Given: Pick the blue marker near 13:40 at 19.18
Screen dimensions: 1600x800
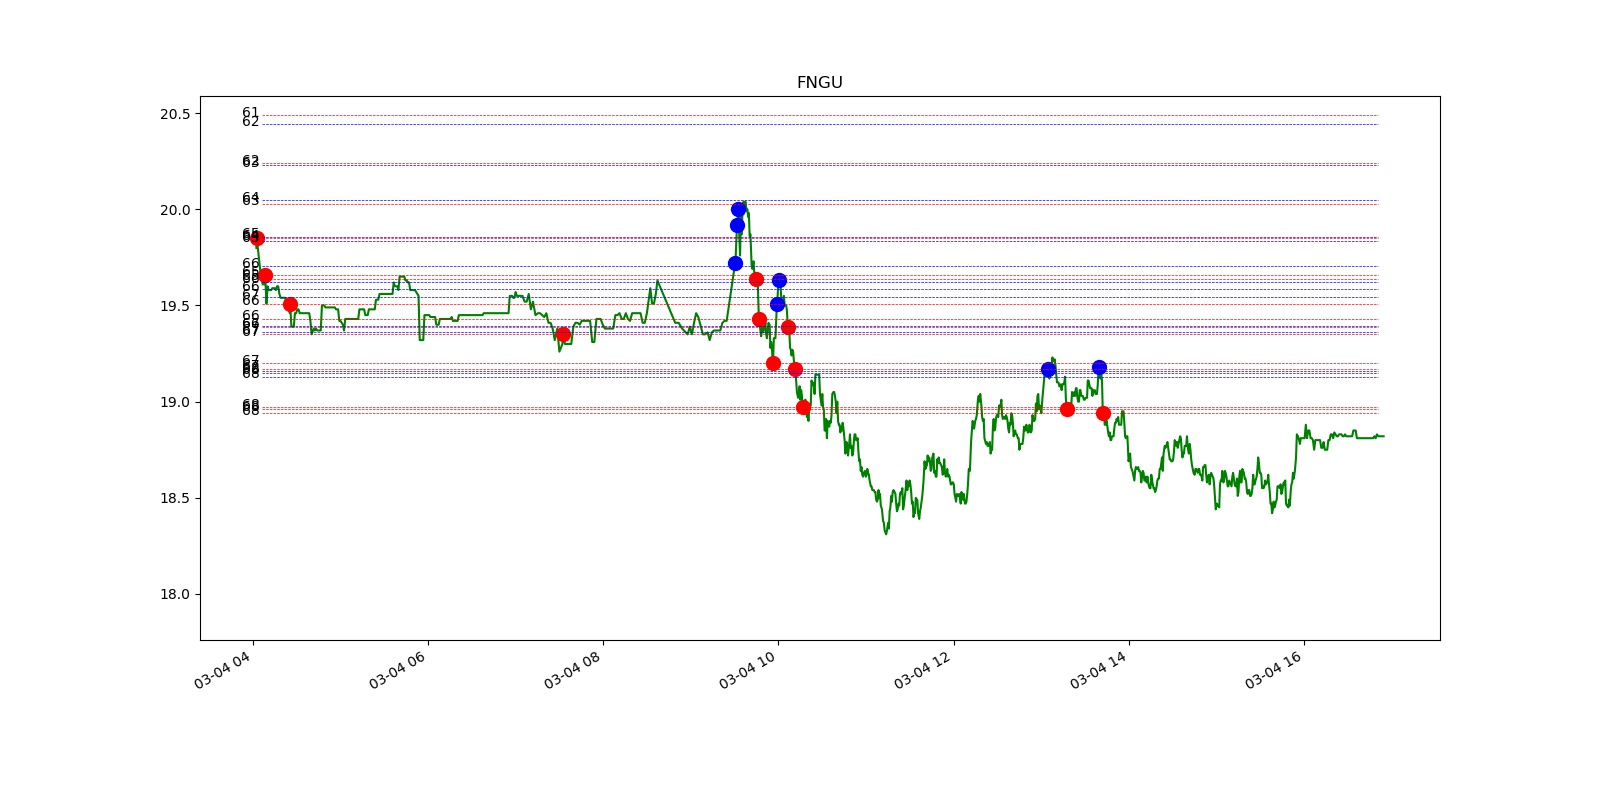Looking at the screenshot, I should point(1099,367).
